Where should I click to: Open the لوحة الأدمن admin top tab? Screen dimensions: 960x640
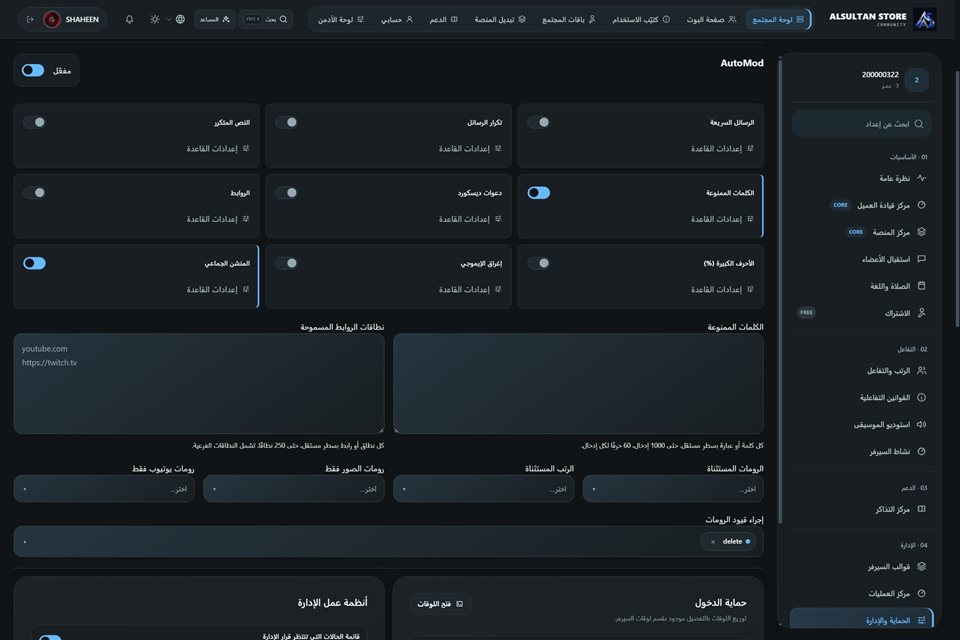(341, 20)
